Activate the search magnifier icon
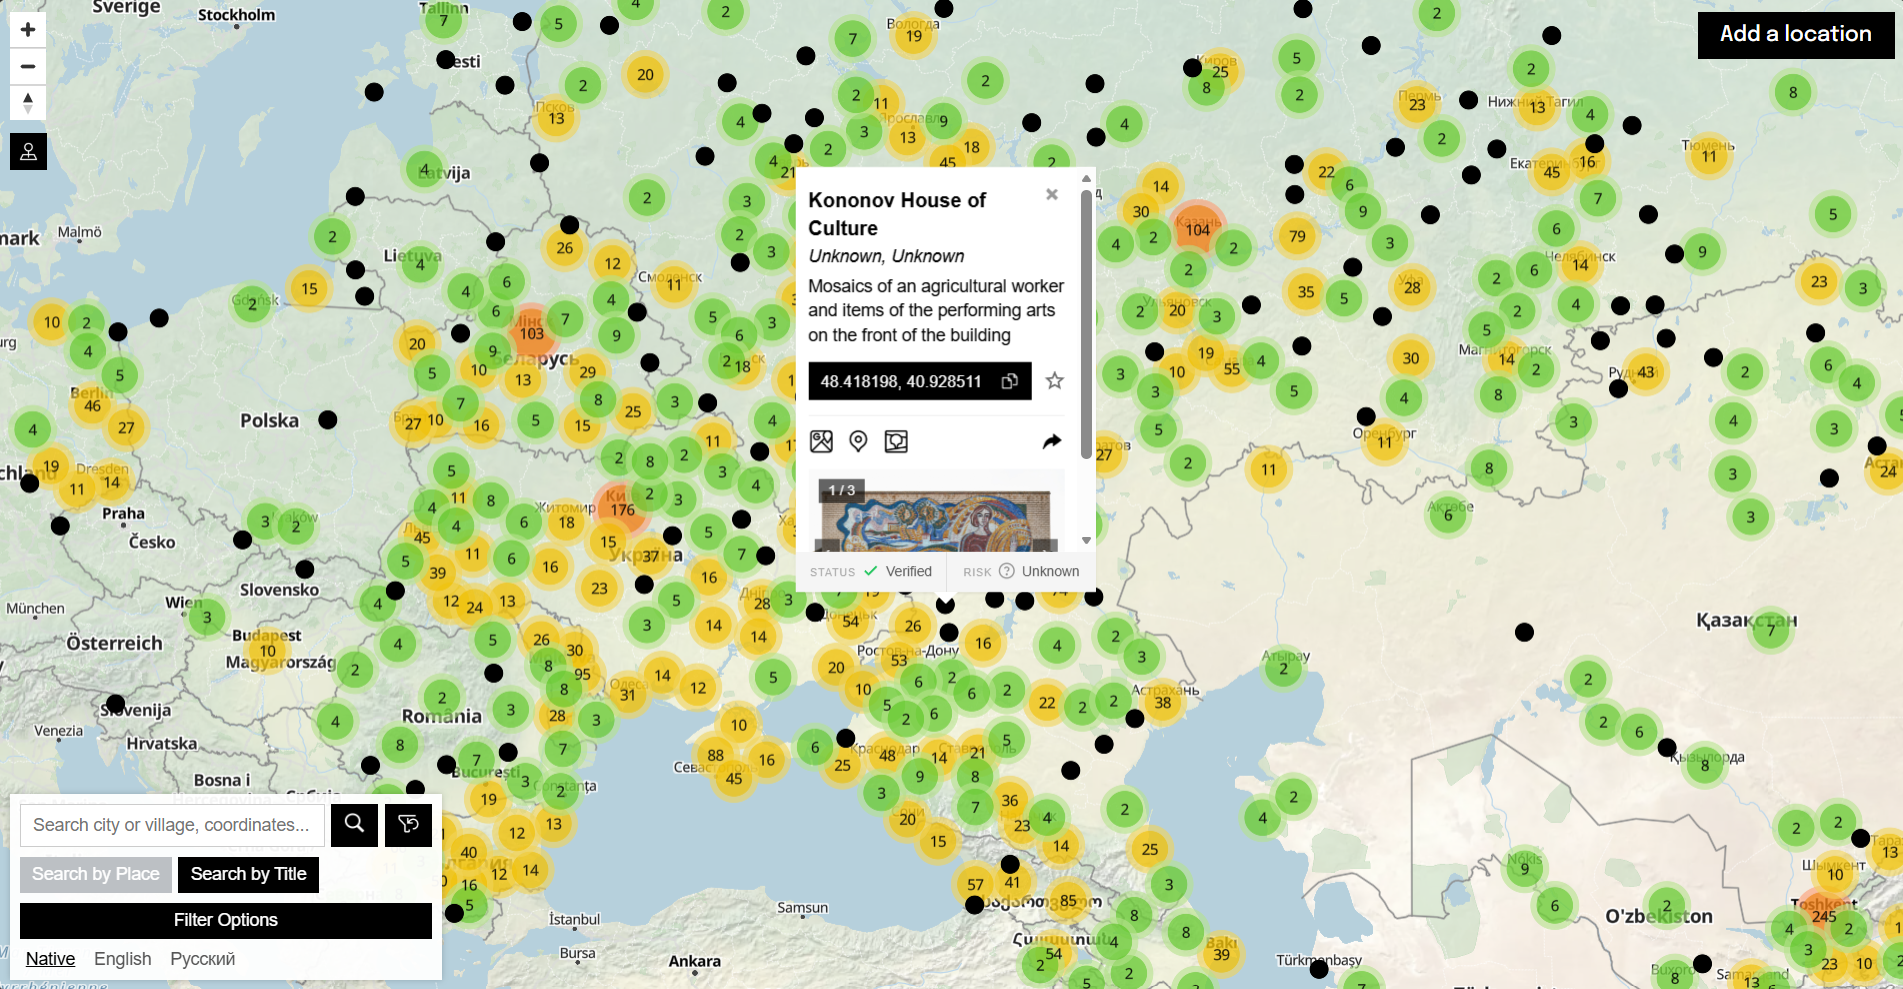The image size is (1903, 989). point(354,824)
